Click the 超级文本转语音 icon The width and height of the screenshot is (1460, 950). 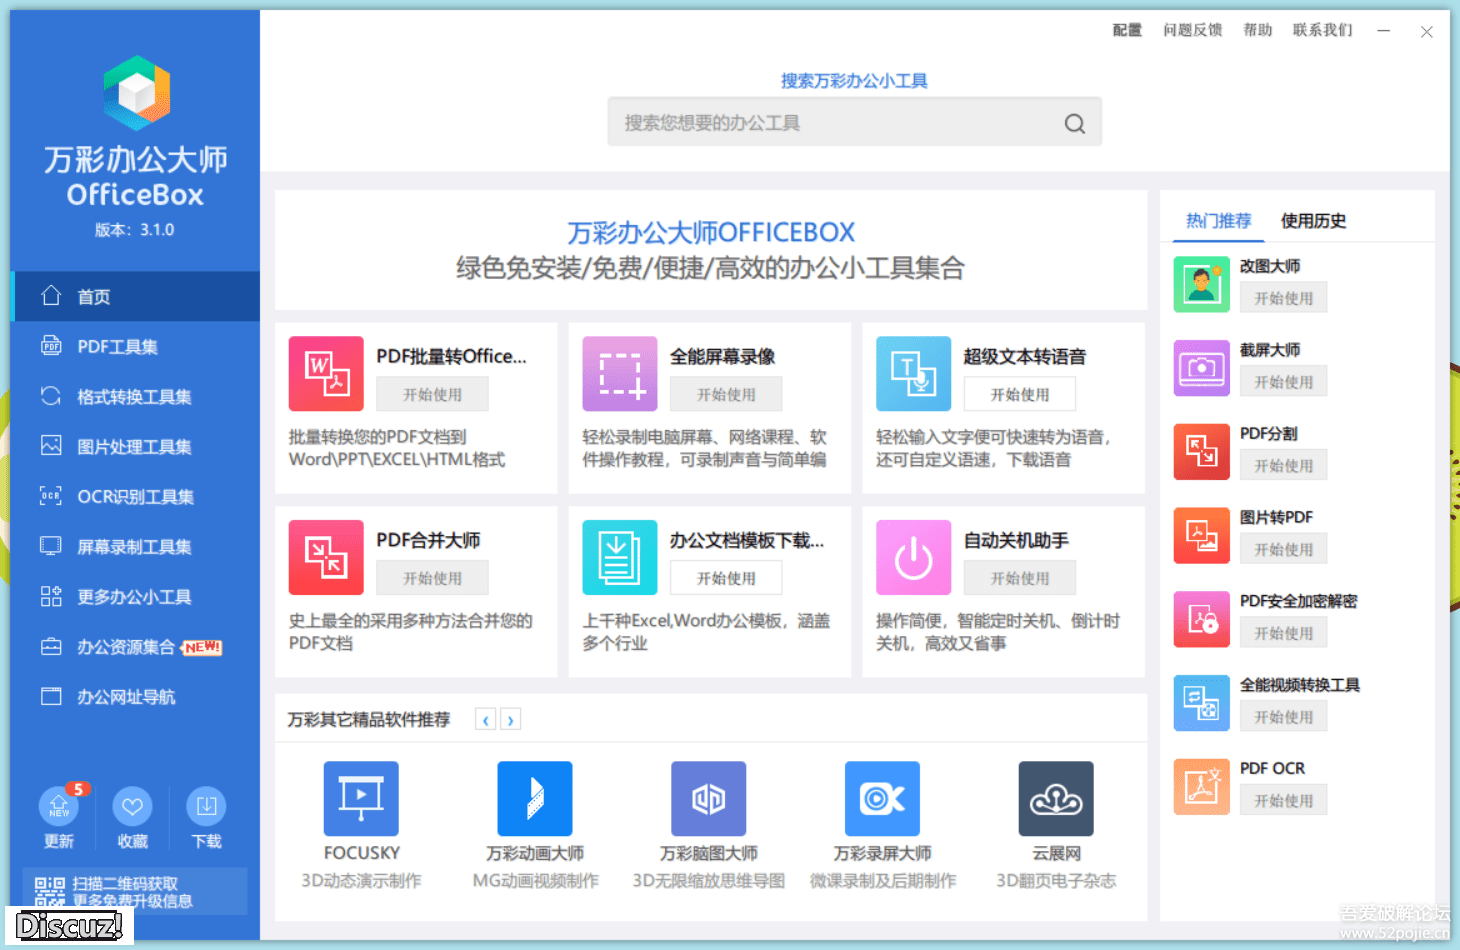pos(913,374)
